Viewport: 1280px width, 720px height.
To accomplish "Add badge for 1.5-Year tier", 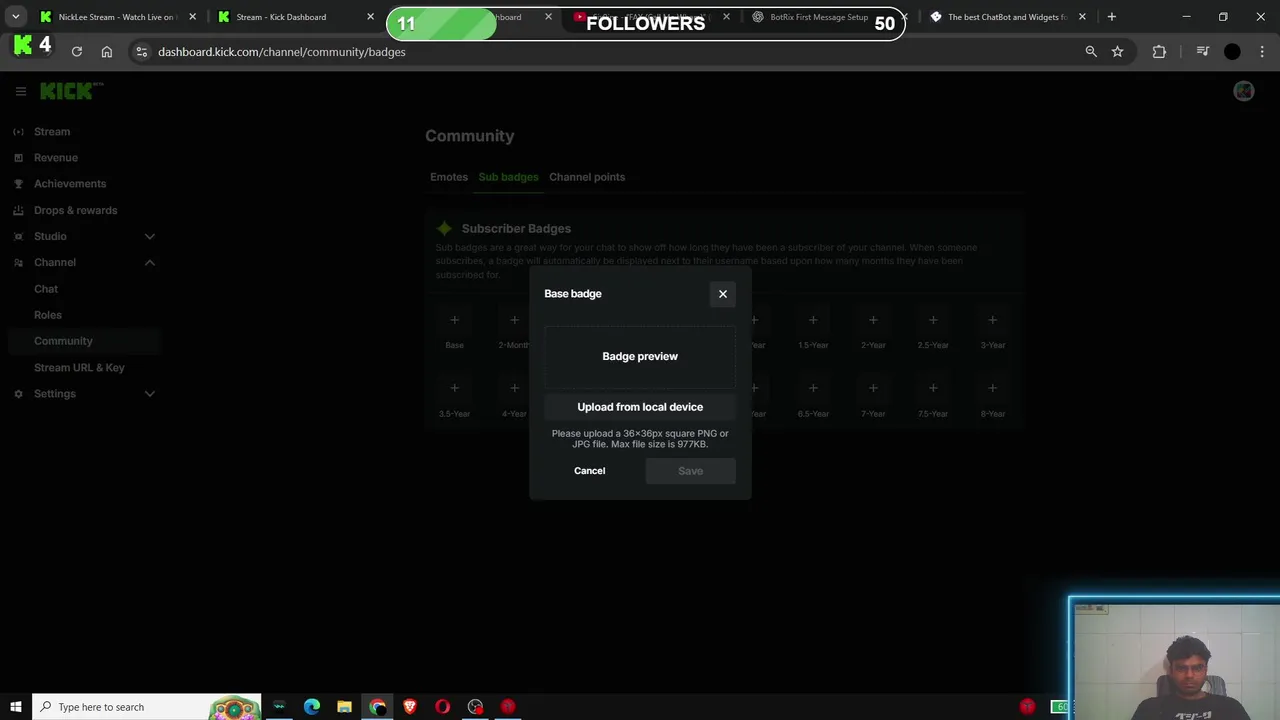I will point(813,320).
